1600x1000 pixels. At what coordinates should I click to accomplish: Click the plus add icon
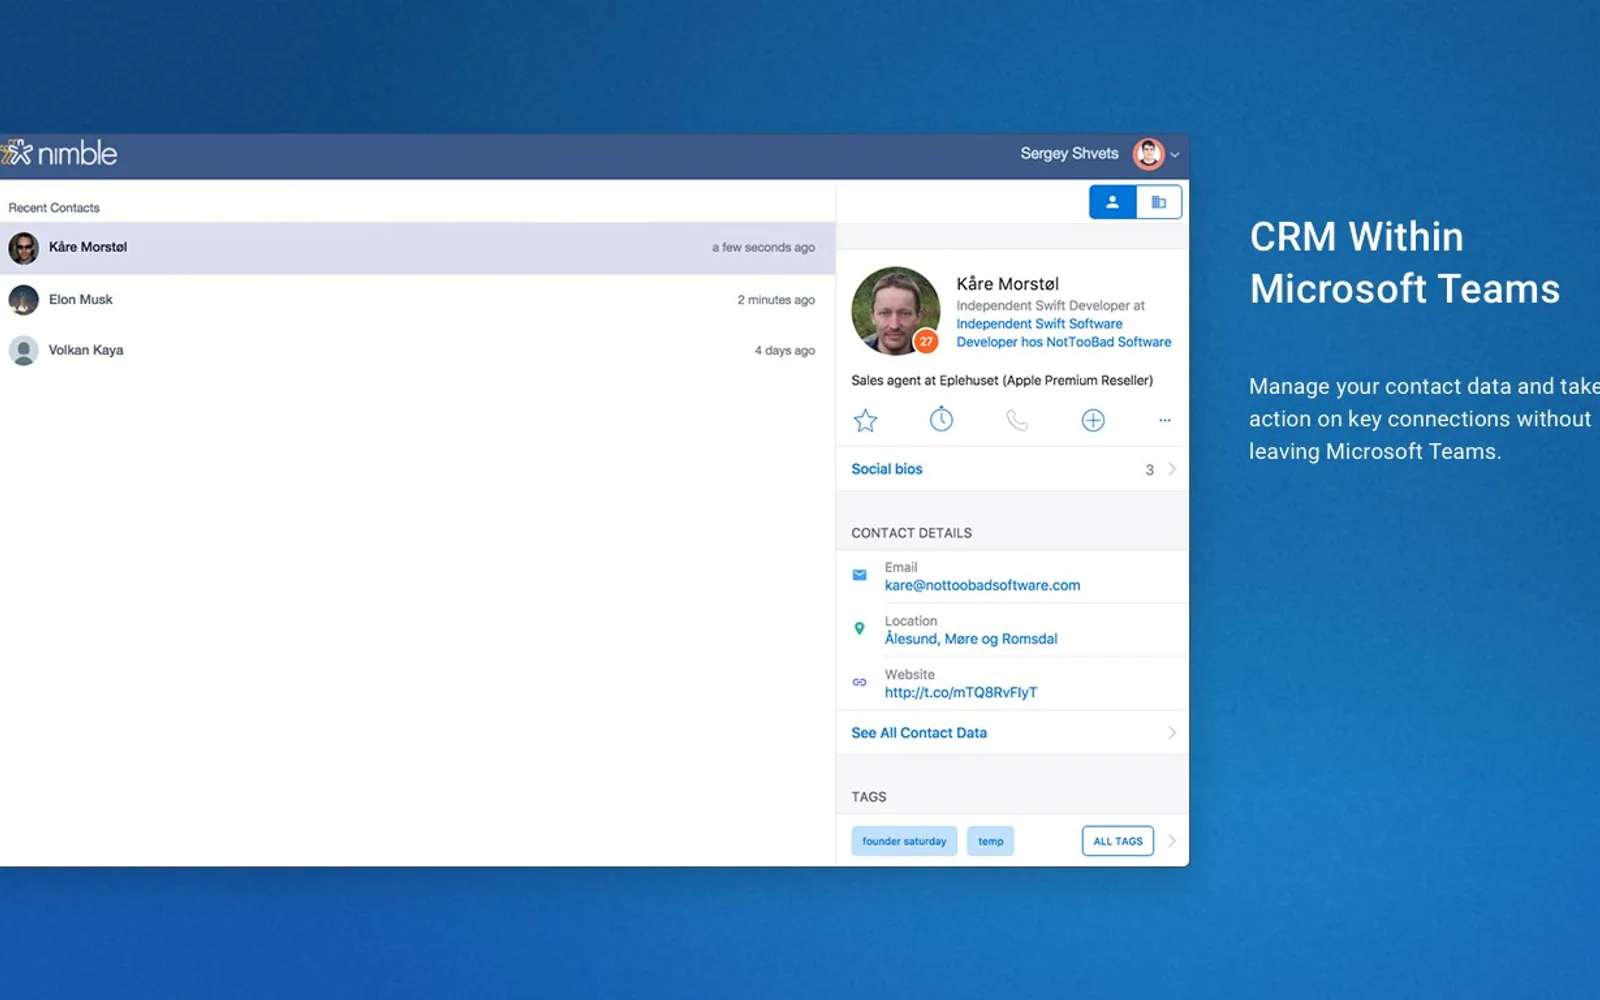click(1093, 420)
